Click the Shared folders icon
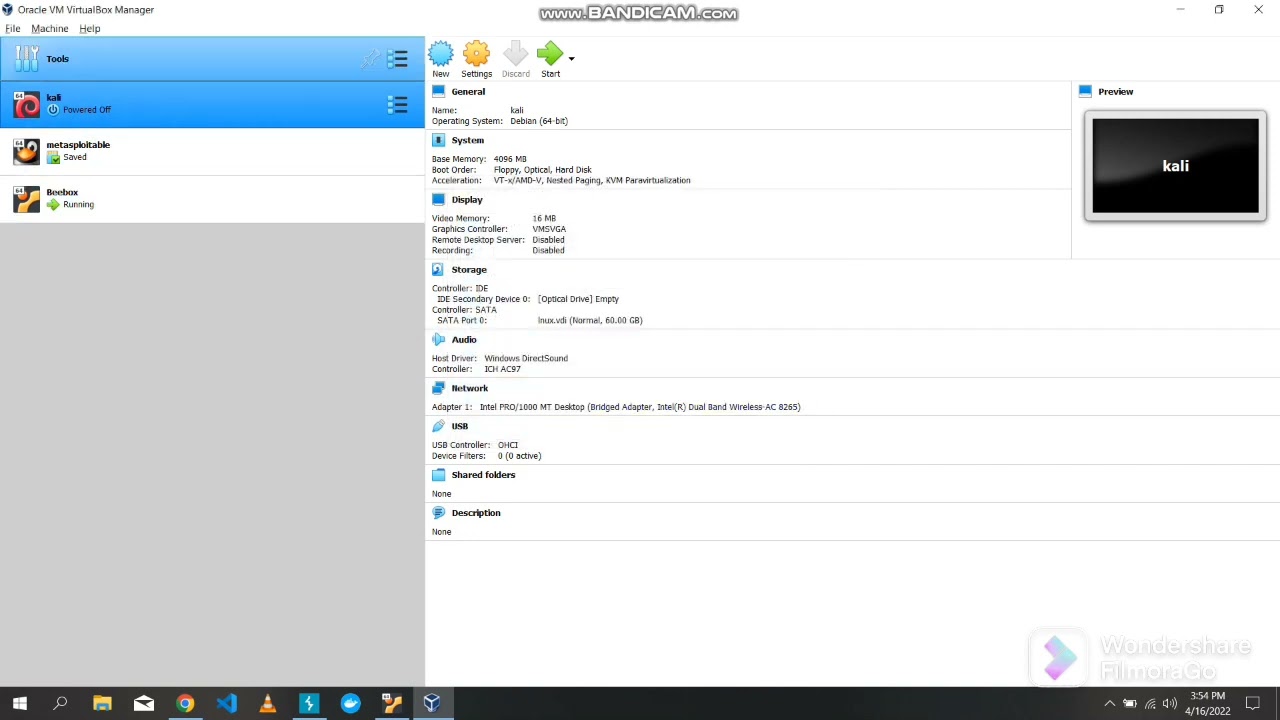Viewport: 1280px width, 720px height. pos(438,475)
